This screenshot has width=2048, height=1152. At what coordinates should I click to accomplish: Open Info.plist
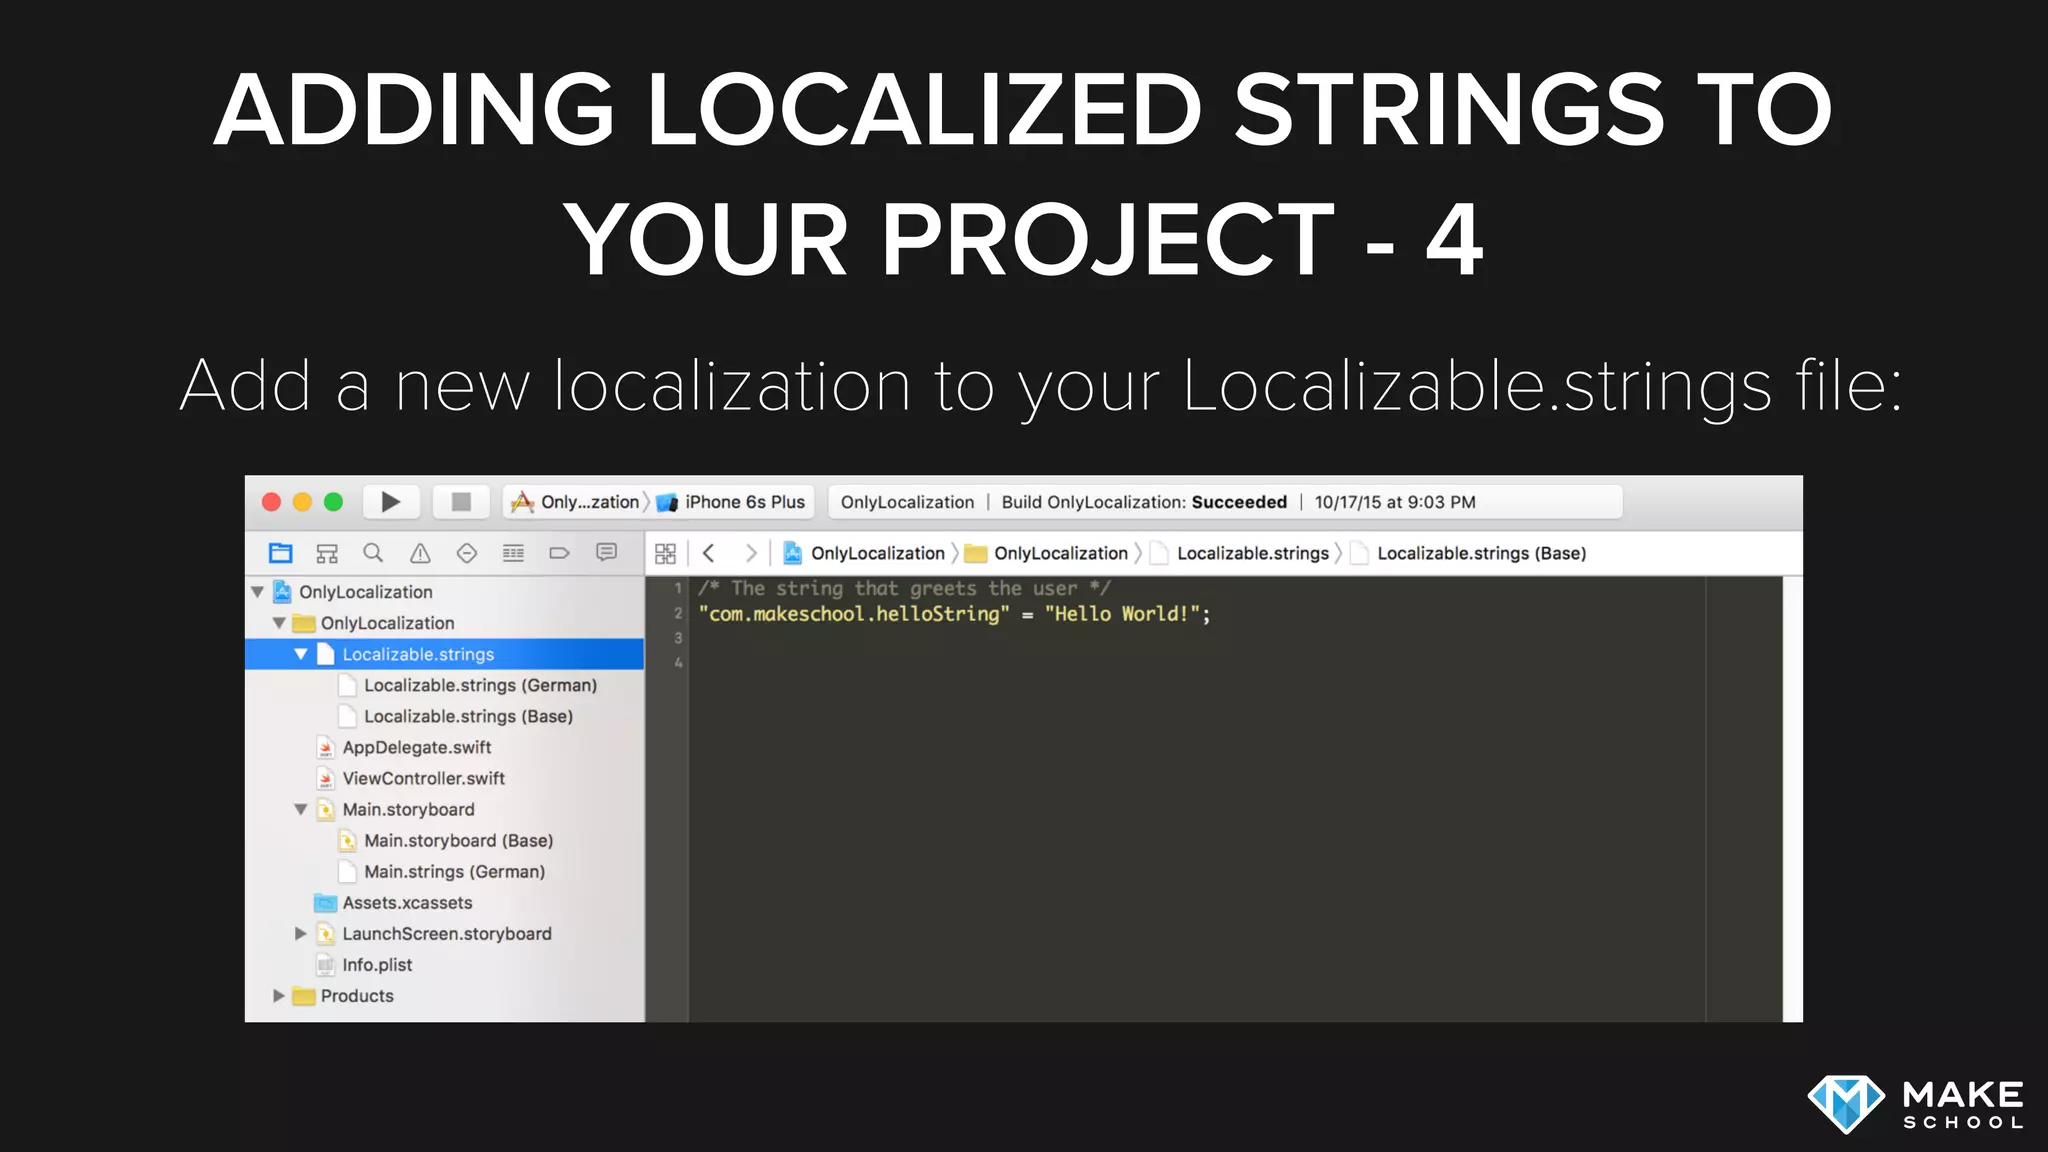pyautogui.click(x=364, y=964)
